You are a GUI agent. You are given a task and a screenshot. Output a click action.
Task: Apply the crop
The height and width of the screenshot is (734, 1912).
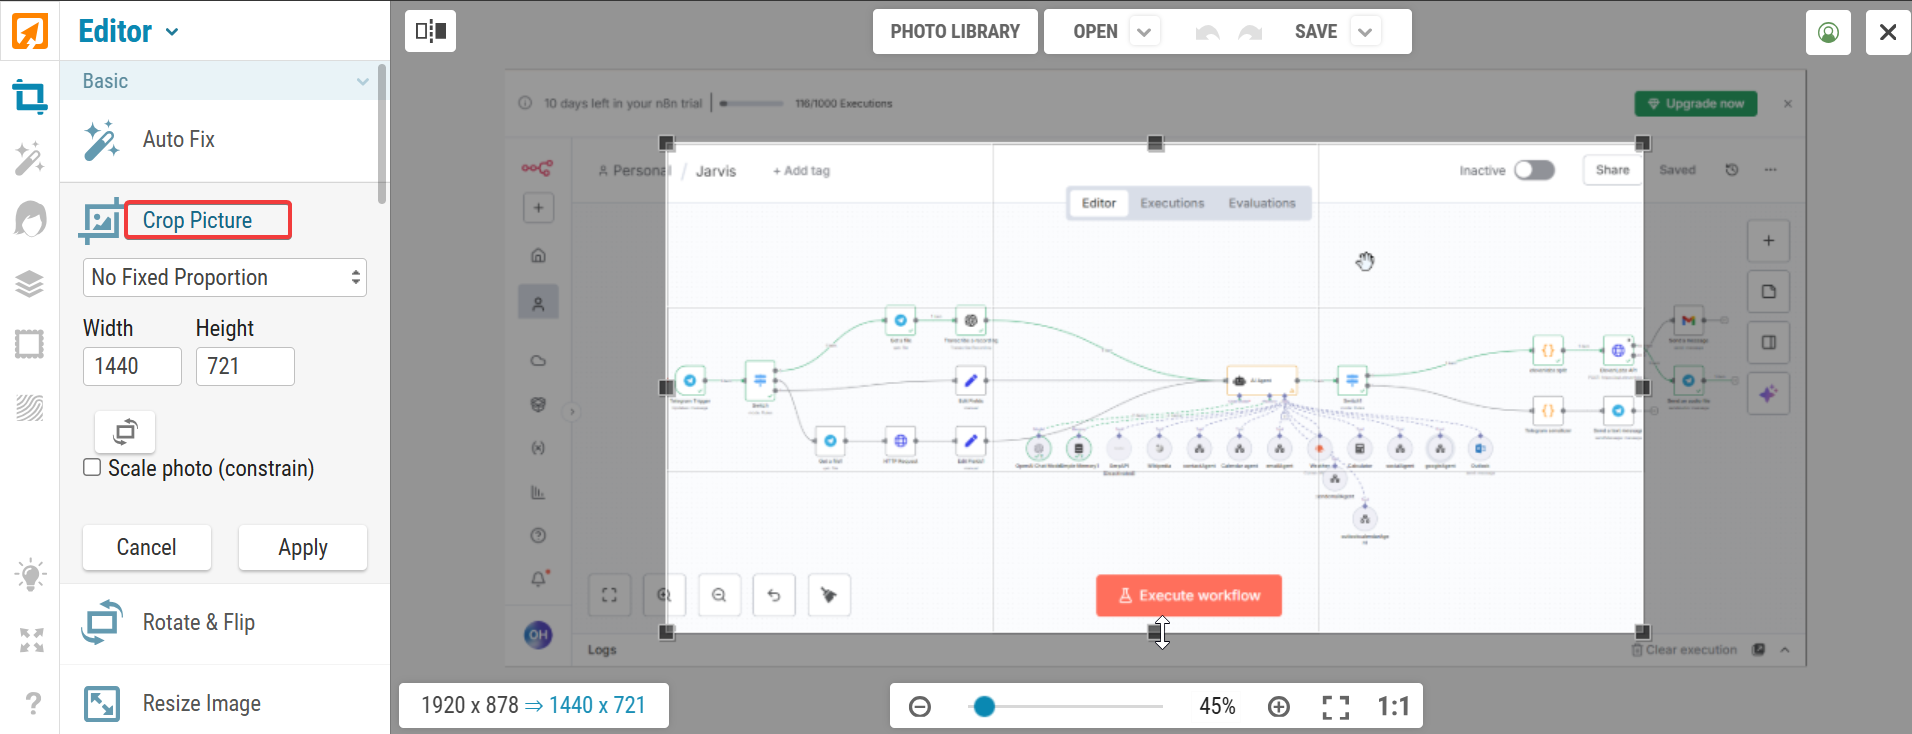(303, 547)
